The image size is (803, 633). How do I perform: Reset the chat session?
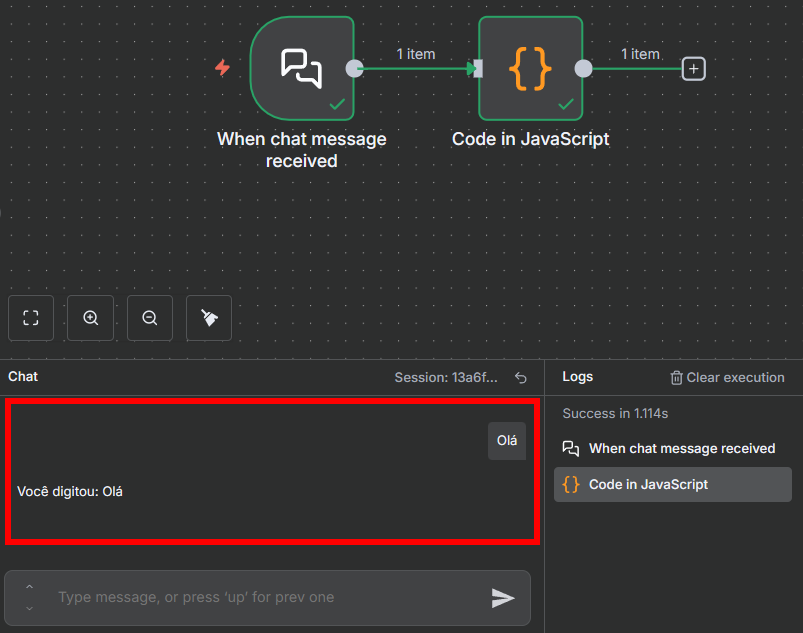pos(520,378)
